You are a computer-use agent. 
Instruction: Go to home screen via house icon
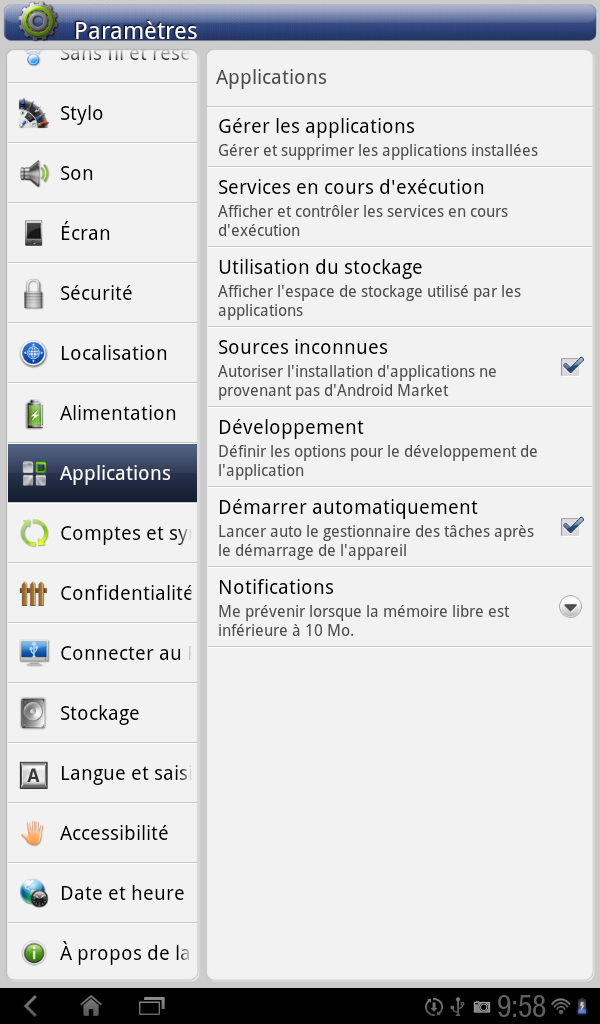(91, 1006)
